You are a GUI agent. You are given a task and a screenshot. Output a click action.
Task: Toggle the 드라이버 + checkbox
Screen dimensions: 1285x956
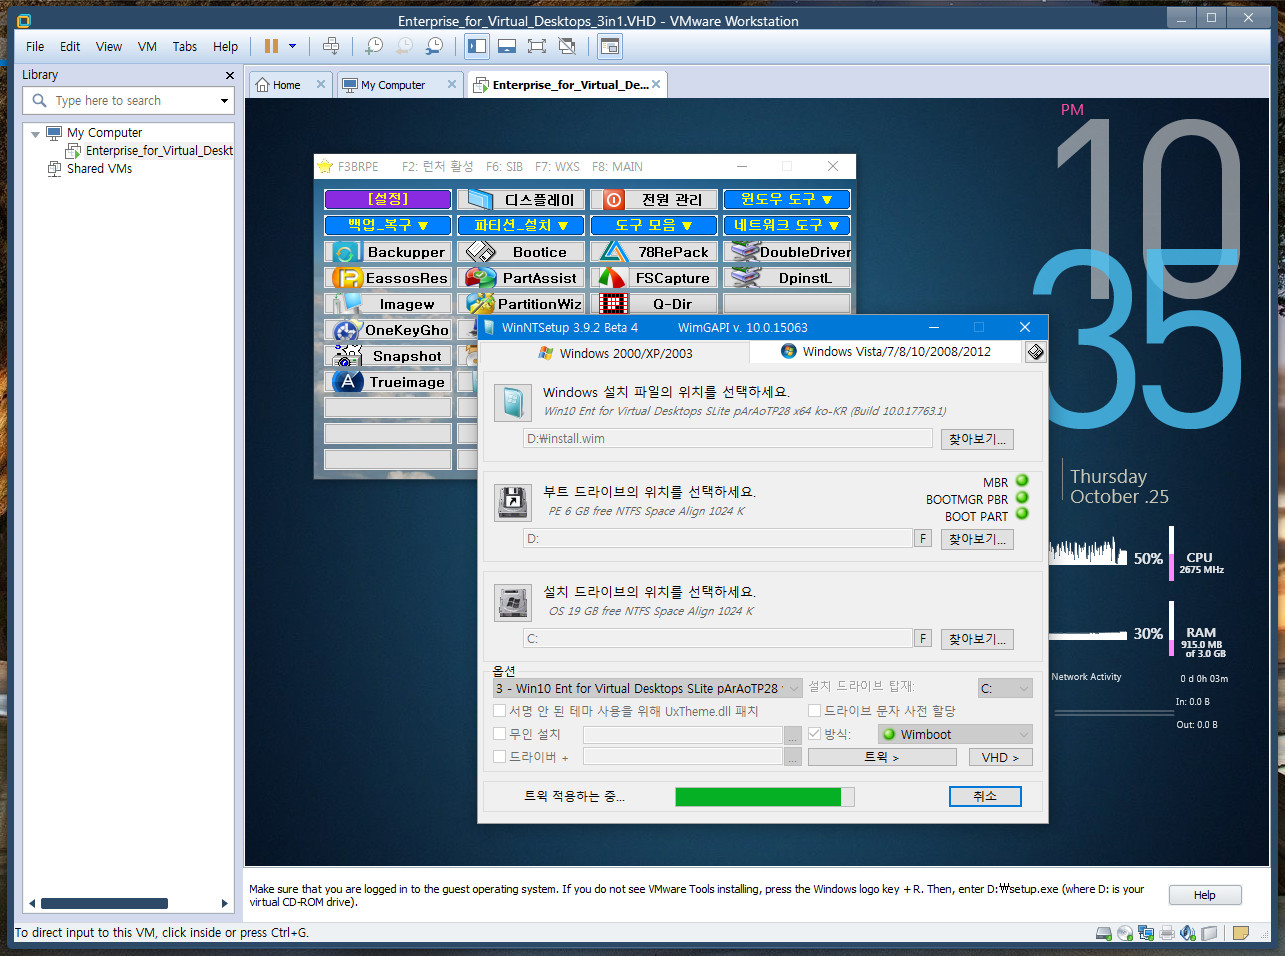pos(500,757)
